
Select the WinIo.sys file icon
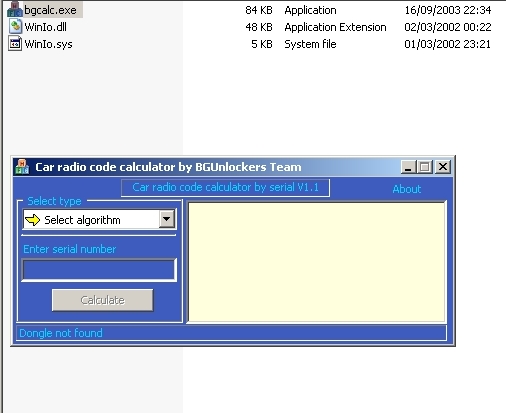point(15,44)
